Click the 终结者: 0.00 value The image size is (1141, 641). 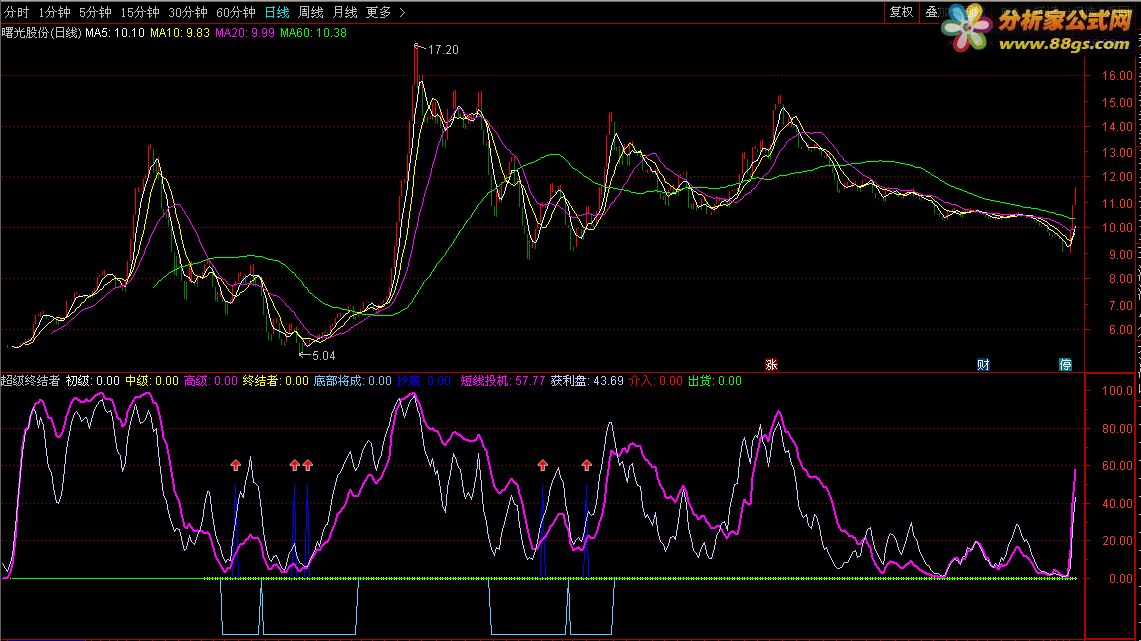coord(275,381)
